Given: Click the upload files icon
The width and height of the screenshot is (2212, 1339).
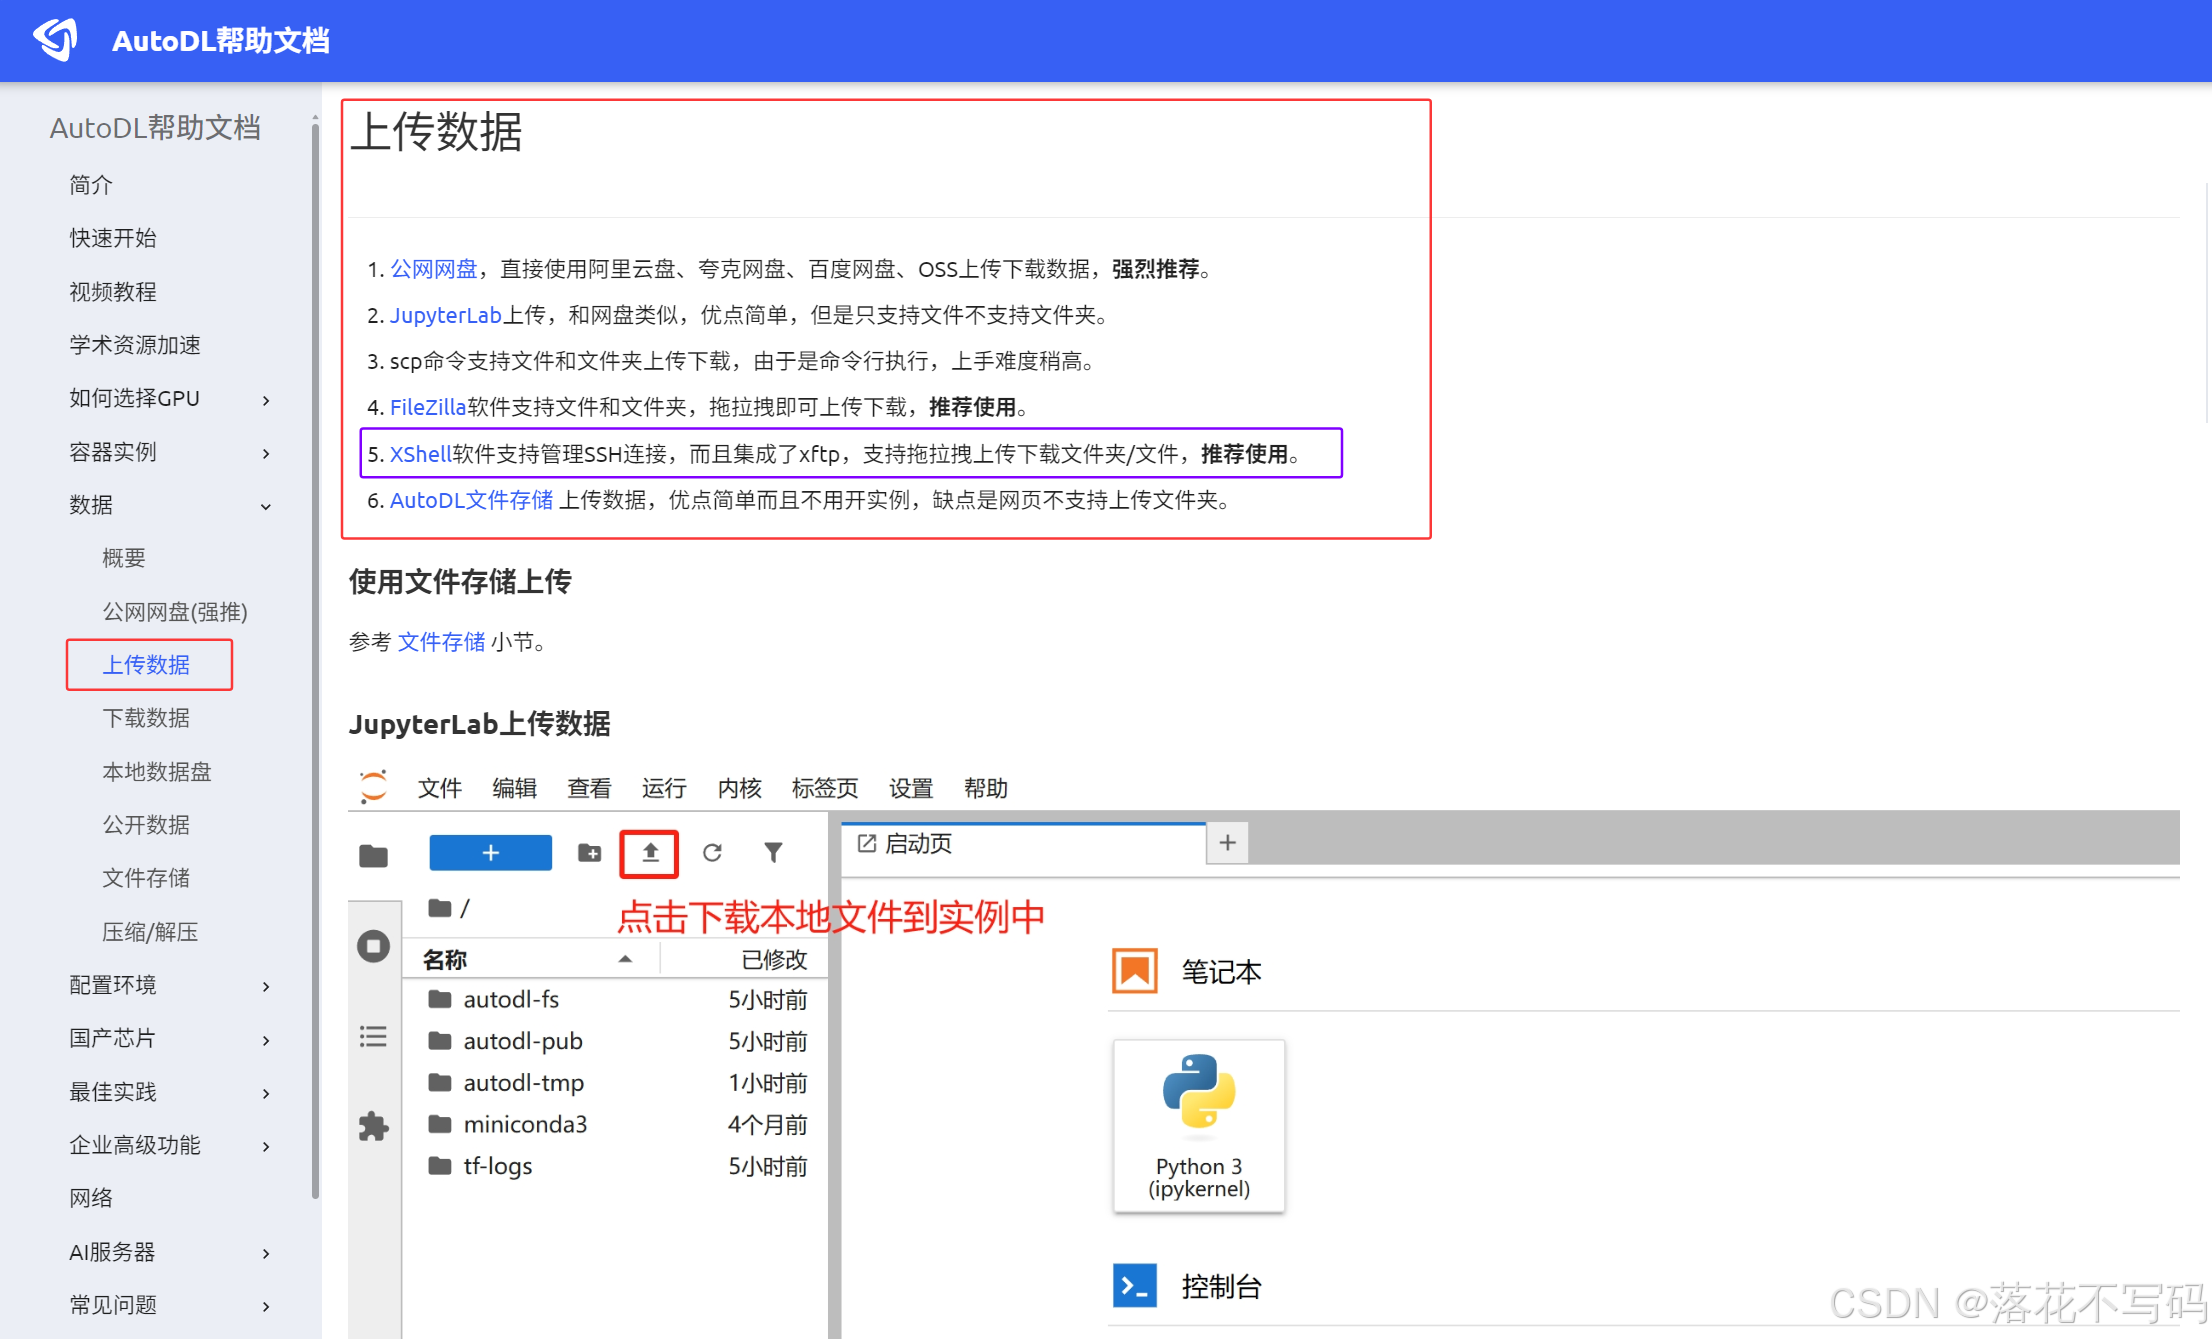Looking at the screenshot, I should 650,853.
